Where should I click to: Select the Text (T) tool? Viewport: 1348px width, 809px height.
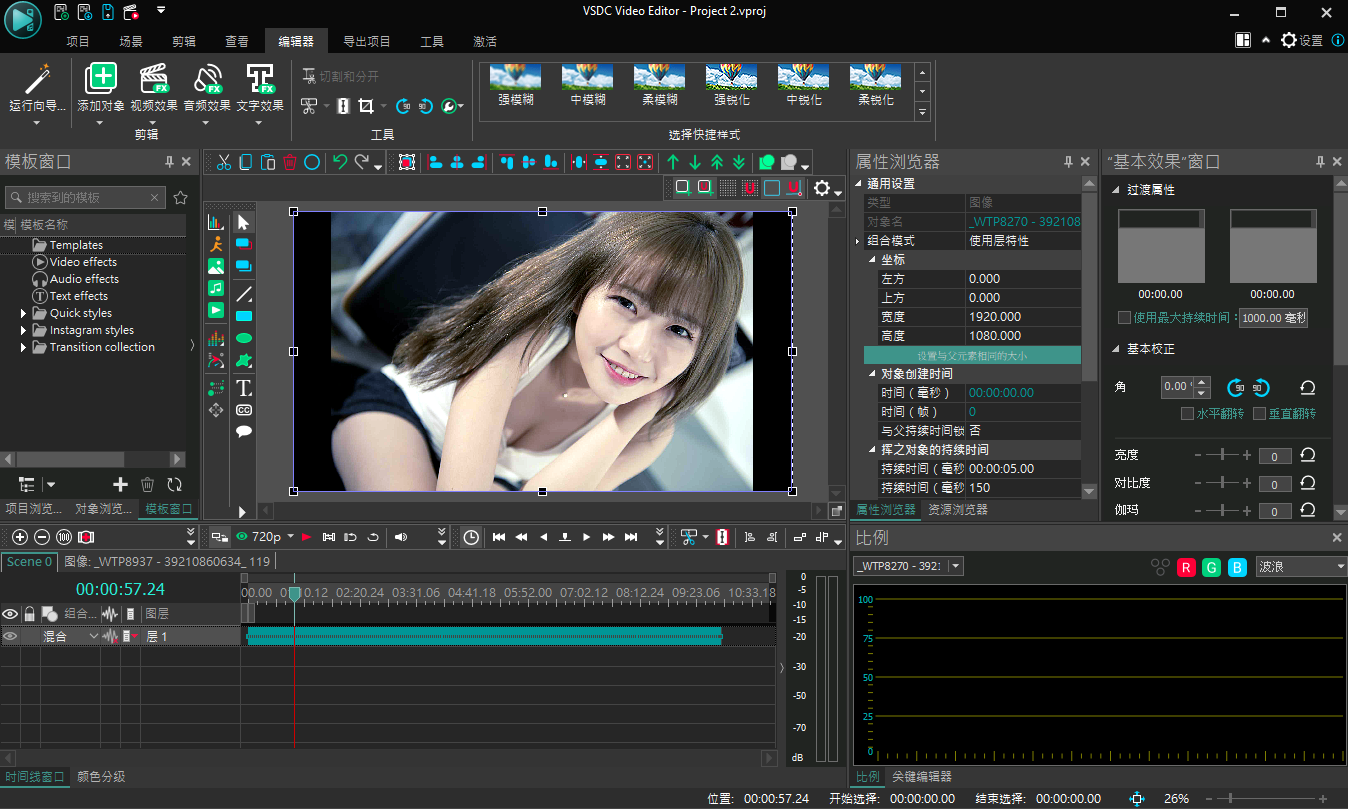(243, 387)
